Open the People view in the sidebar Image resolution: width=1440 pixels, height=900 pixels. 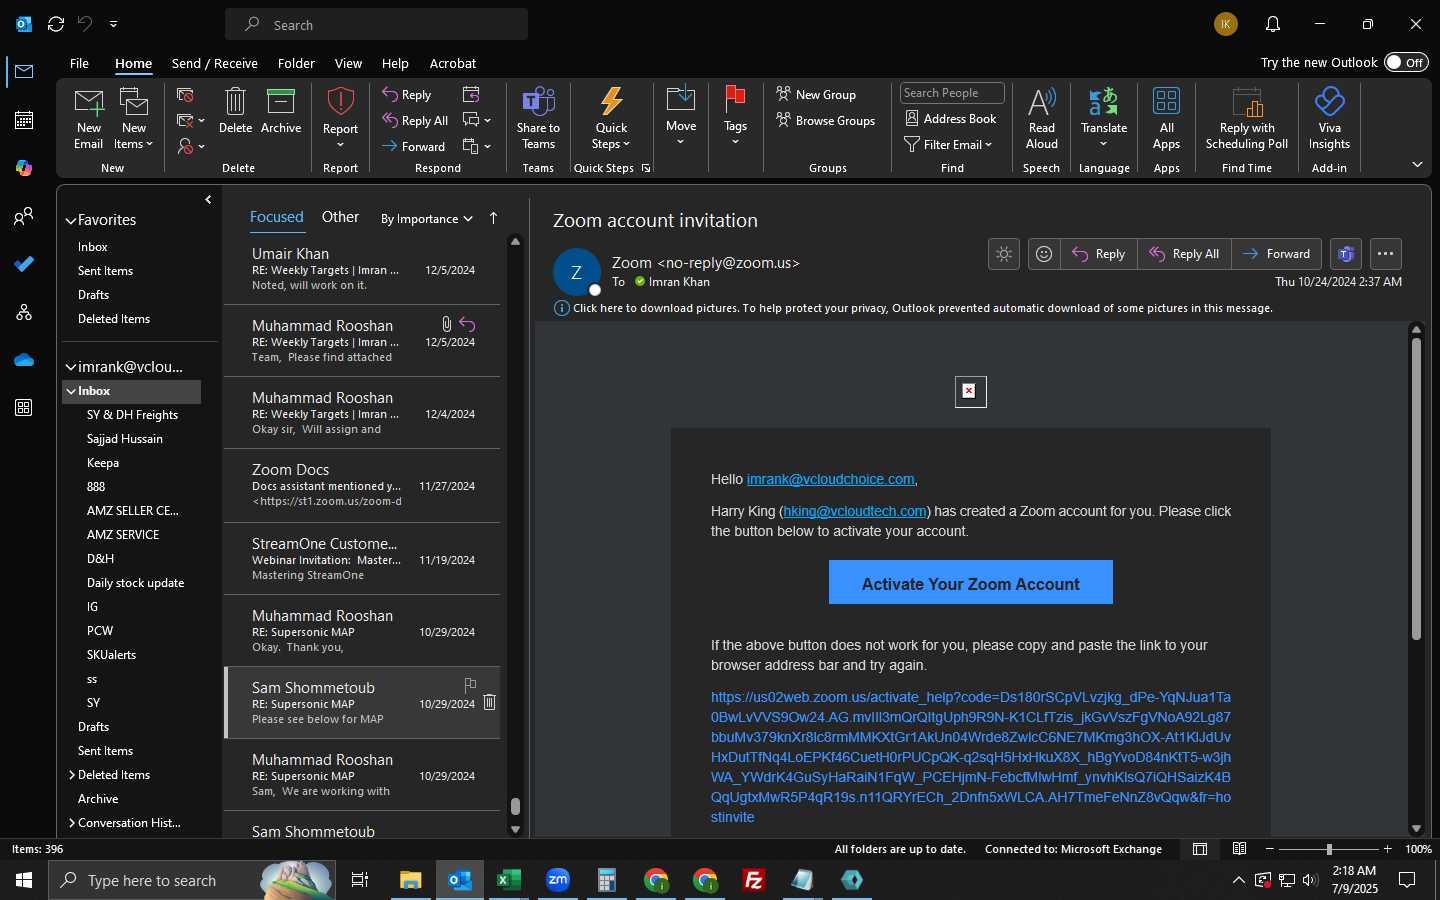point(24,216)
